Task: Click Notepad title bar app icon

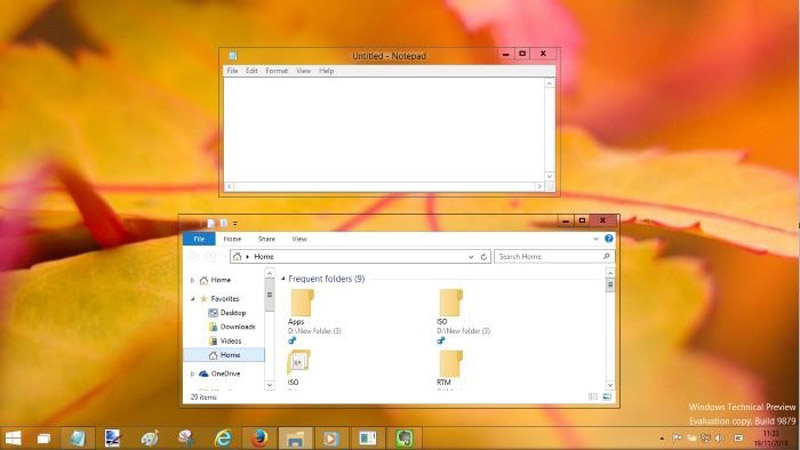Action: pos(233,56)
